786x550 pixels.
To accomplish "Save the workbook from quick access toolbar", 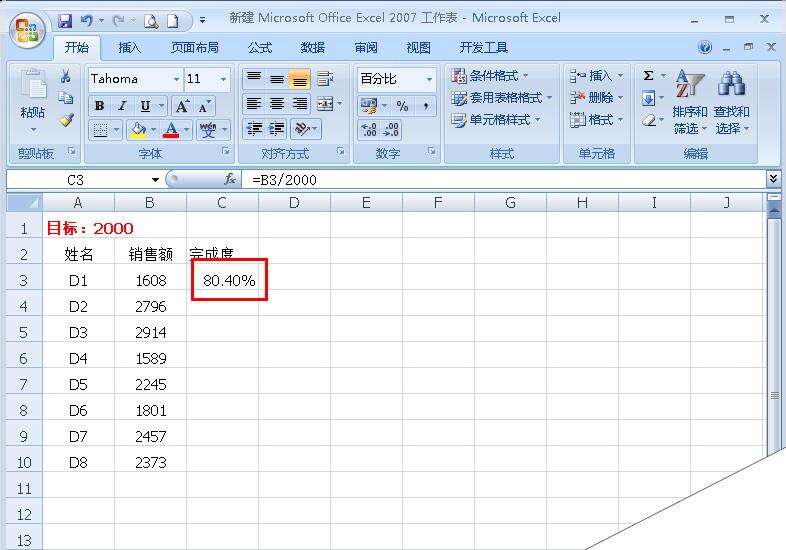I will pos(65,21).
